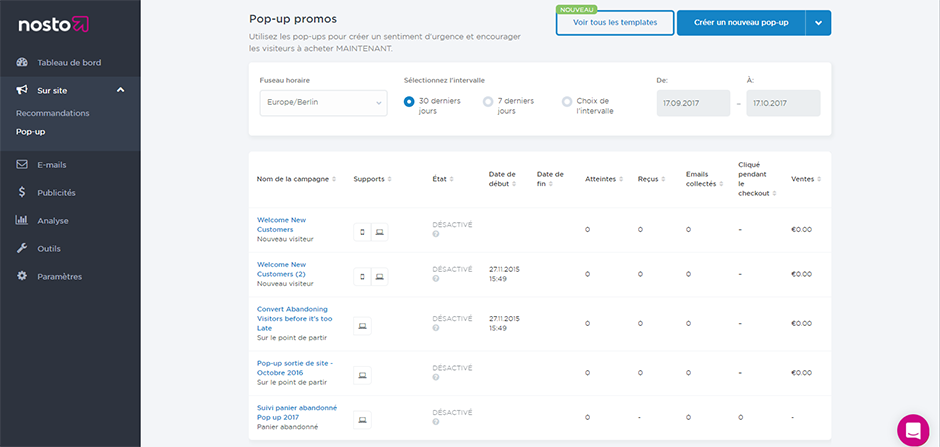The height and width of the screenshot is (447, 940).
Task: Open the Europe/Berlin timezone dropdown
Action: click(323, 102)
